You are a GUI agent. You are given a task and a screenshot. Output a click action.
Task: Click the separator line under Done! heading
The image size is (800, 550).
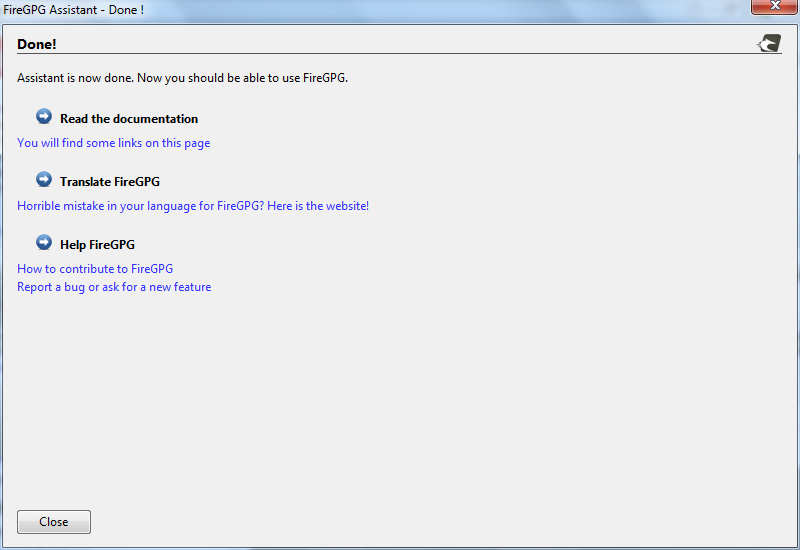point(400,53)
